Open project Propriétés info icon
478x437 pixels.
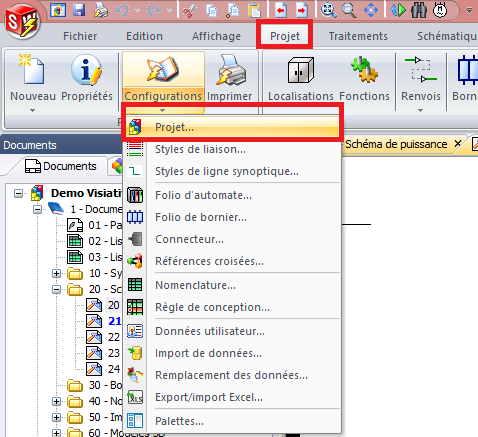coord(86,71)
